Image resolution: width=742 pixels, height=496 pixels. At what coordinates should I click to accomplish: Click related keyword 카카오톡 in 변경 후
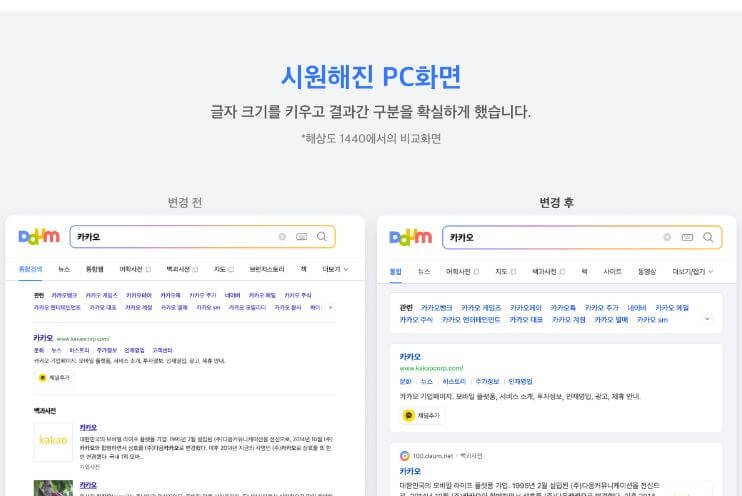pos(563,308)
